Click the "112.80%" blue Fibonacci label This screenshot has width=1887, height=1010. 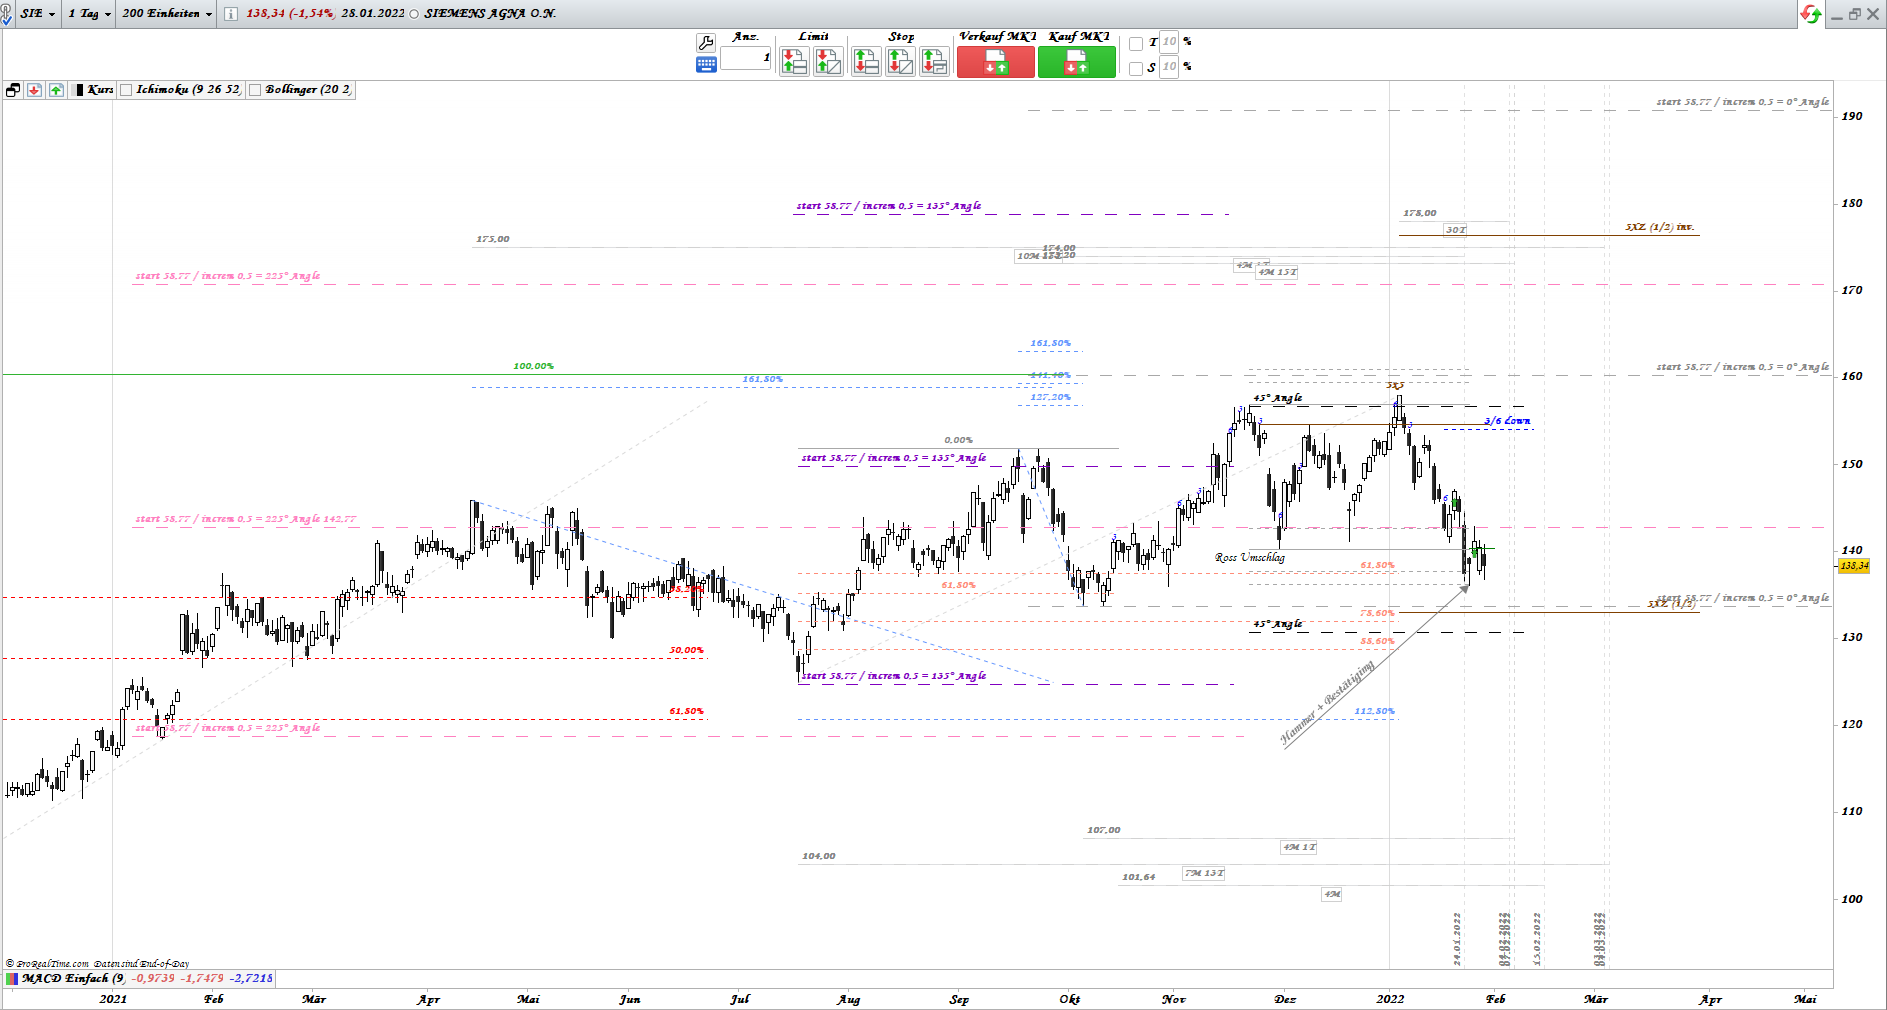click(x=1374, y=711)
